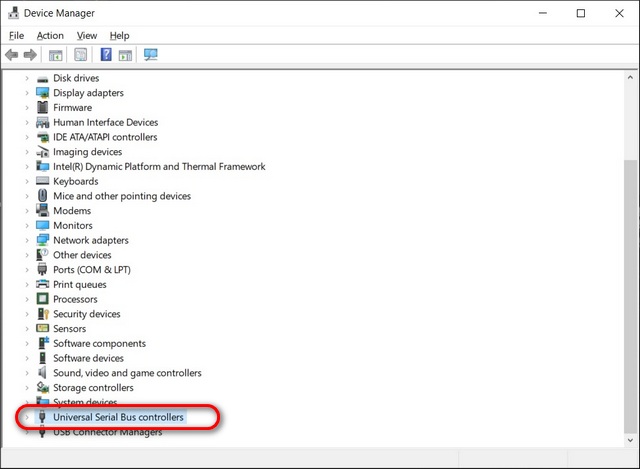Expand the Network adapters node
Screen dimensions: 640x469
click(27, 240)
